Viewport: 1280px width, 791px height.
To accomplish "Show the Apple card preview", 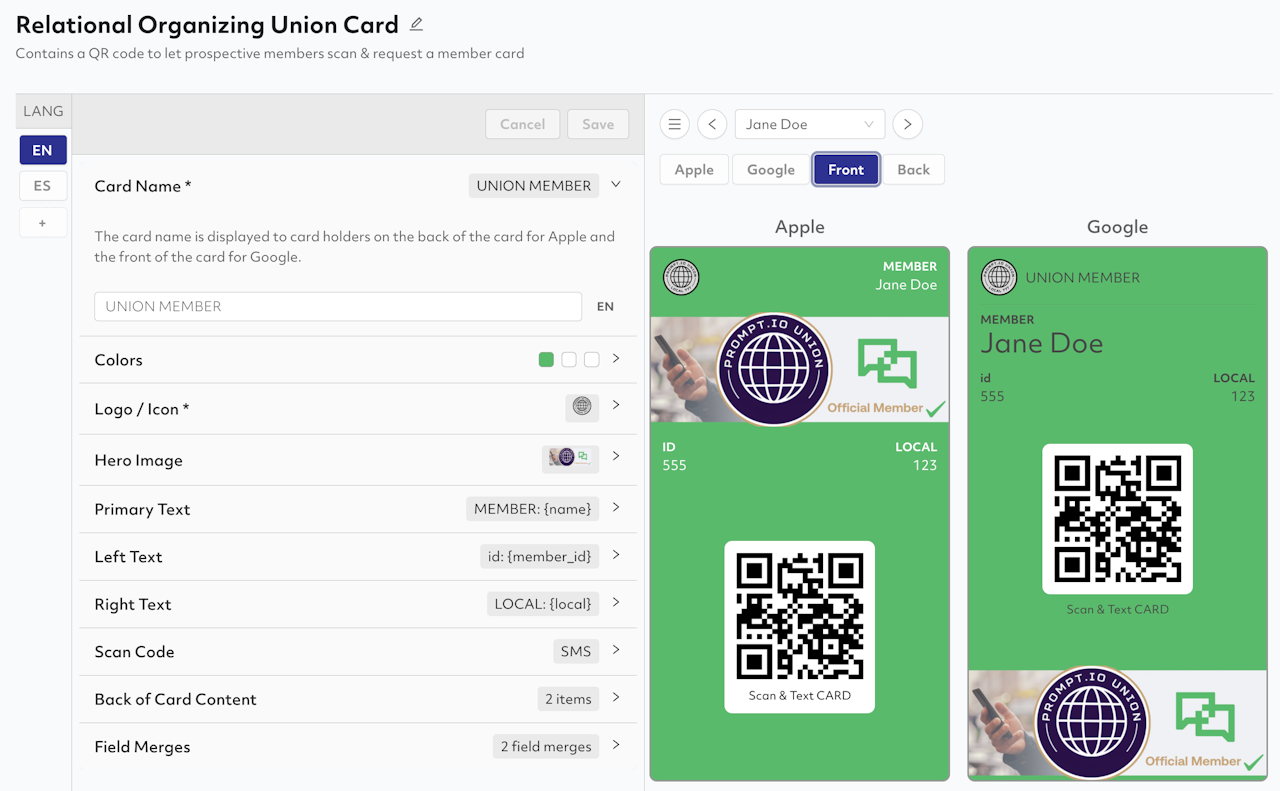I will [694, 170].
